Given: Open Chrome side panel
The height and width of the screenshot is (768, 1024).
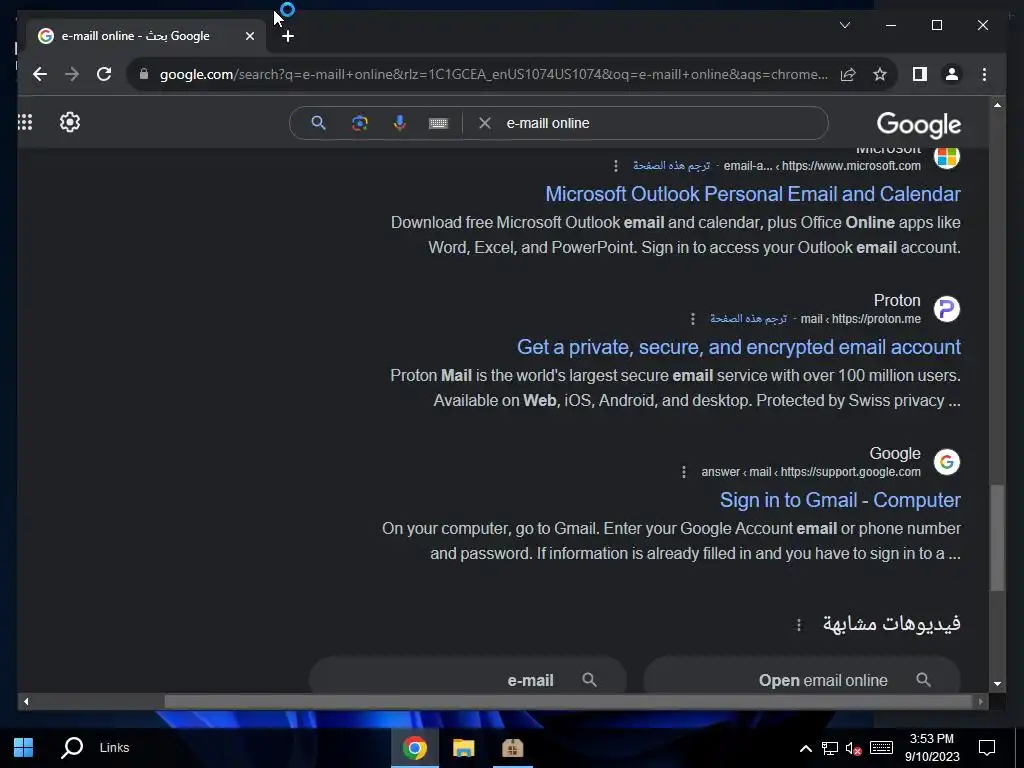Looking at the screenshot, I should [920, 74].
